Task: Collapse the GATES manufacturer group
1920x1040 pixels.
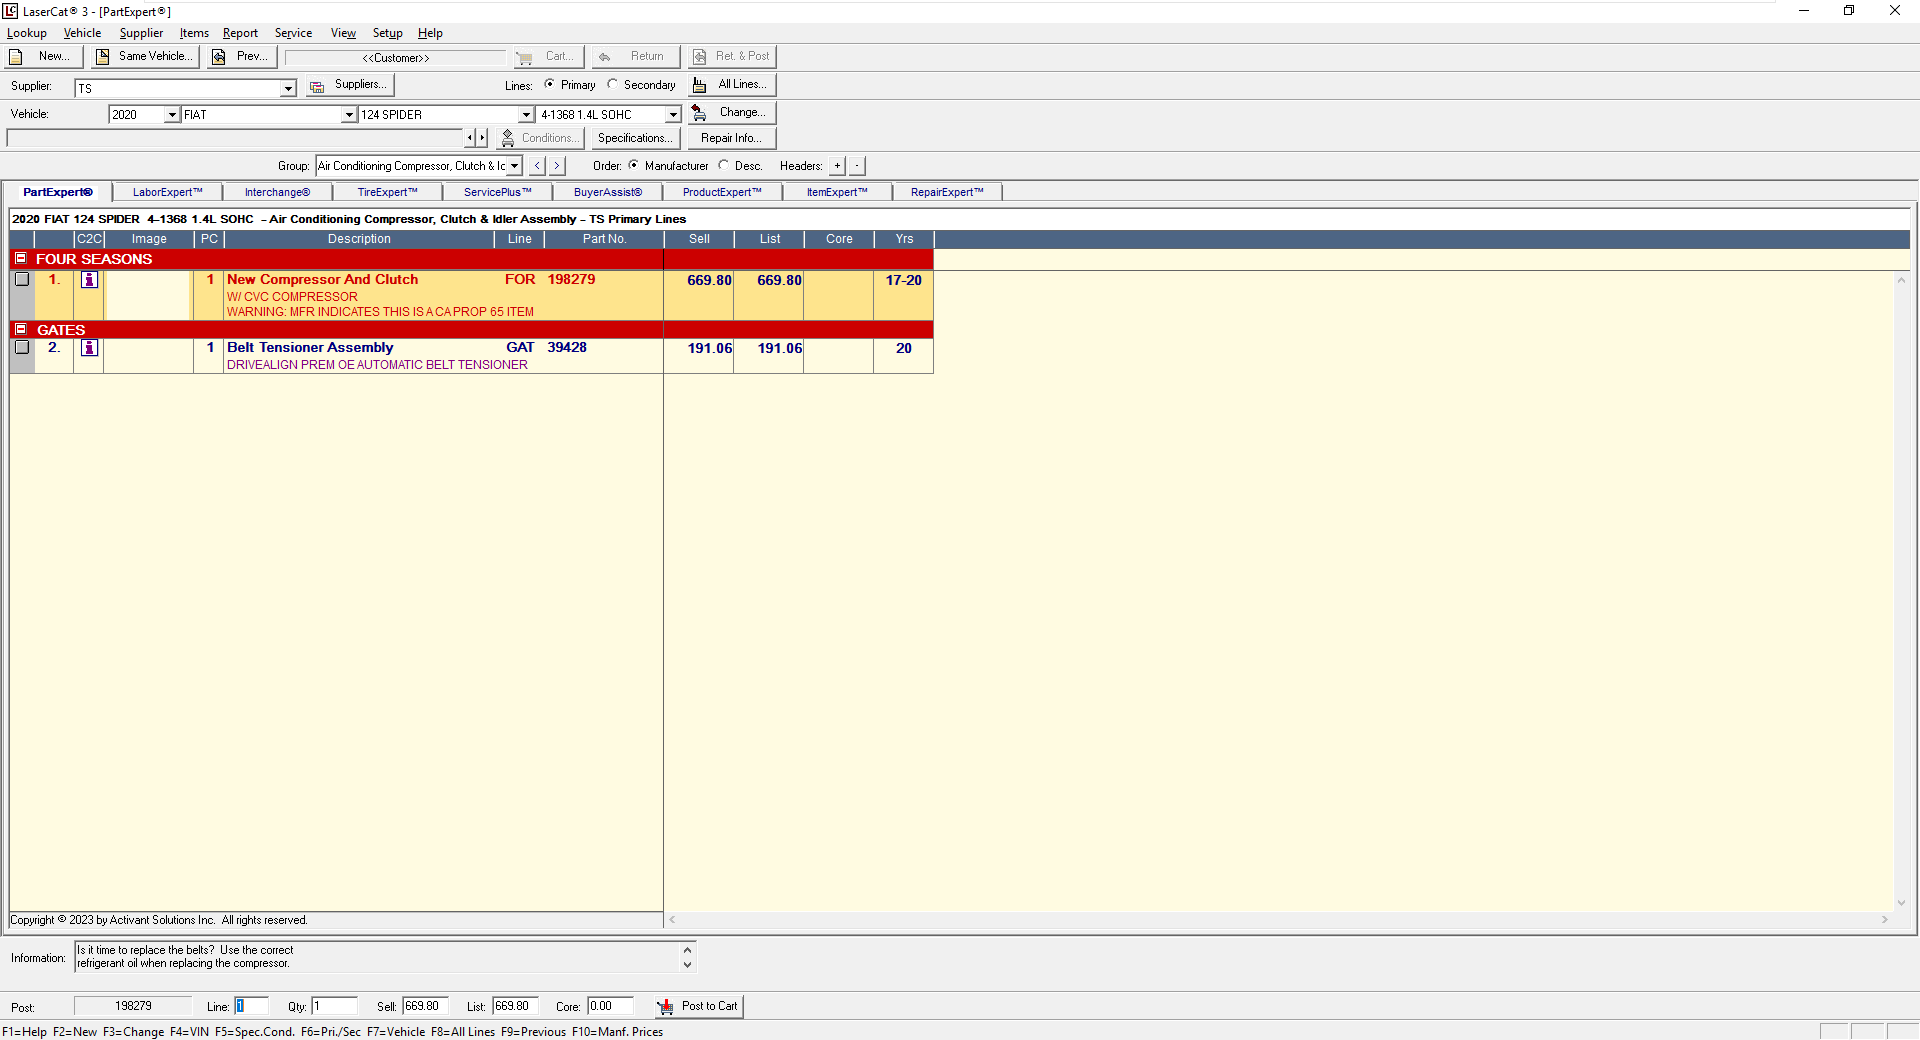Action: (x=21, y=329)
